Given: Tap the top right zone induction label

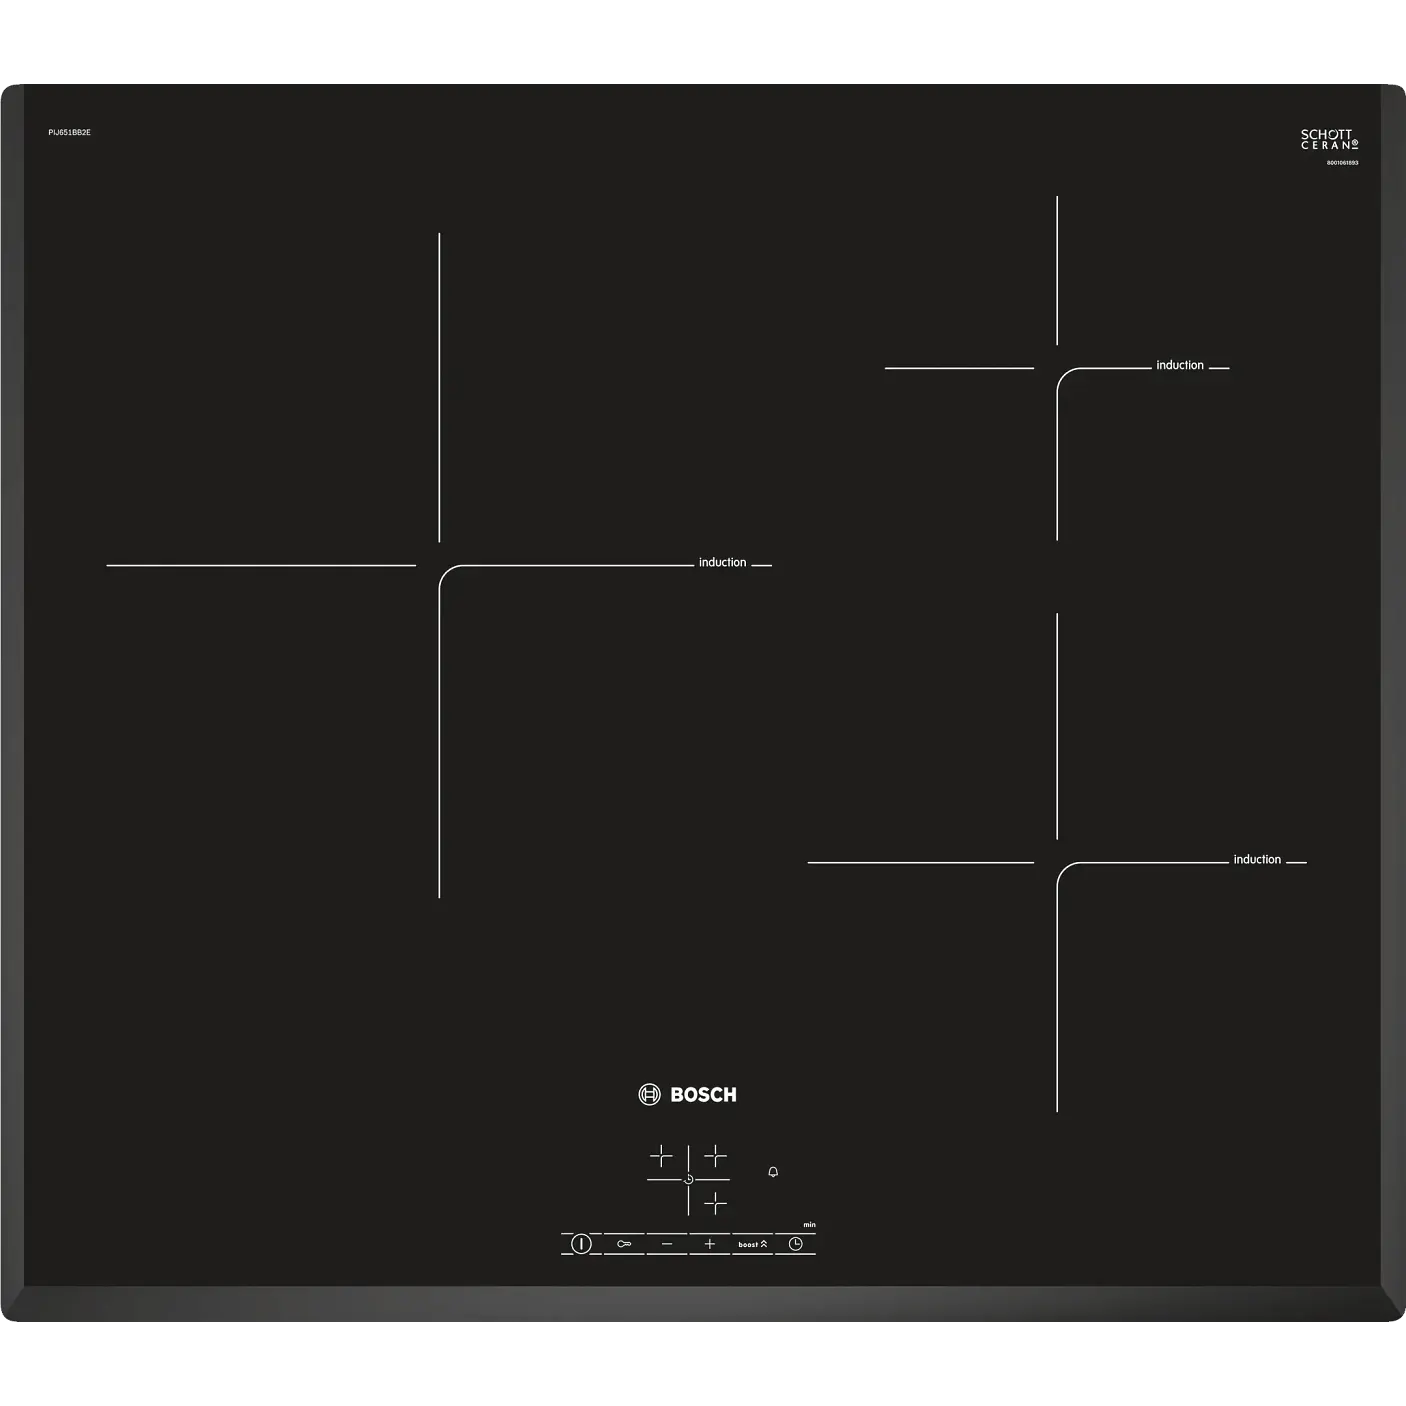Looking at the screenshot, I should coord(1180,365).
